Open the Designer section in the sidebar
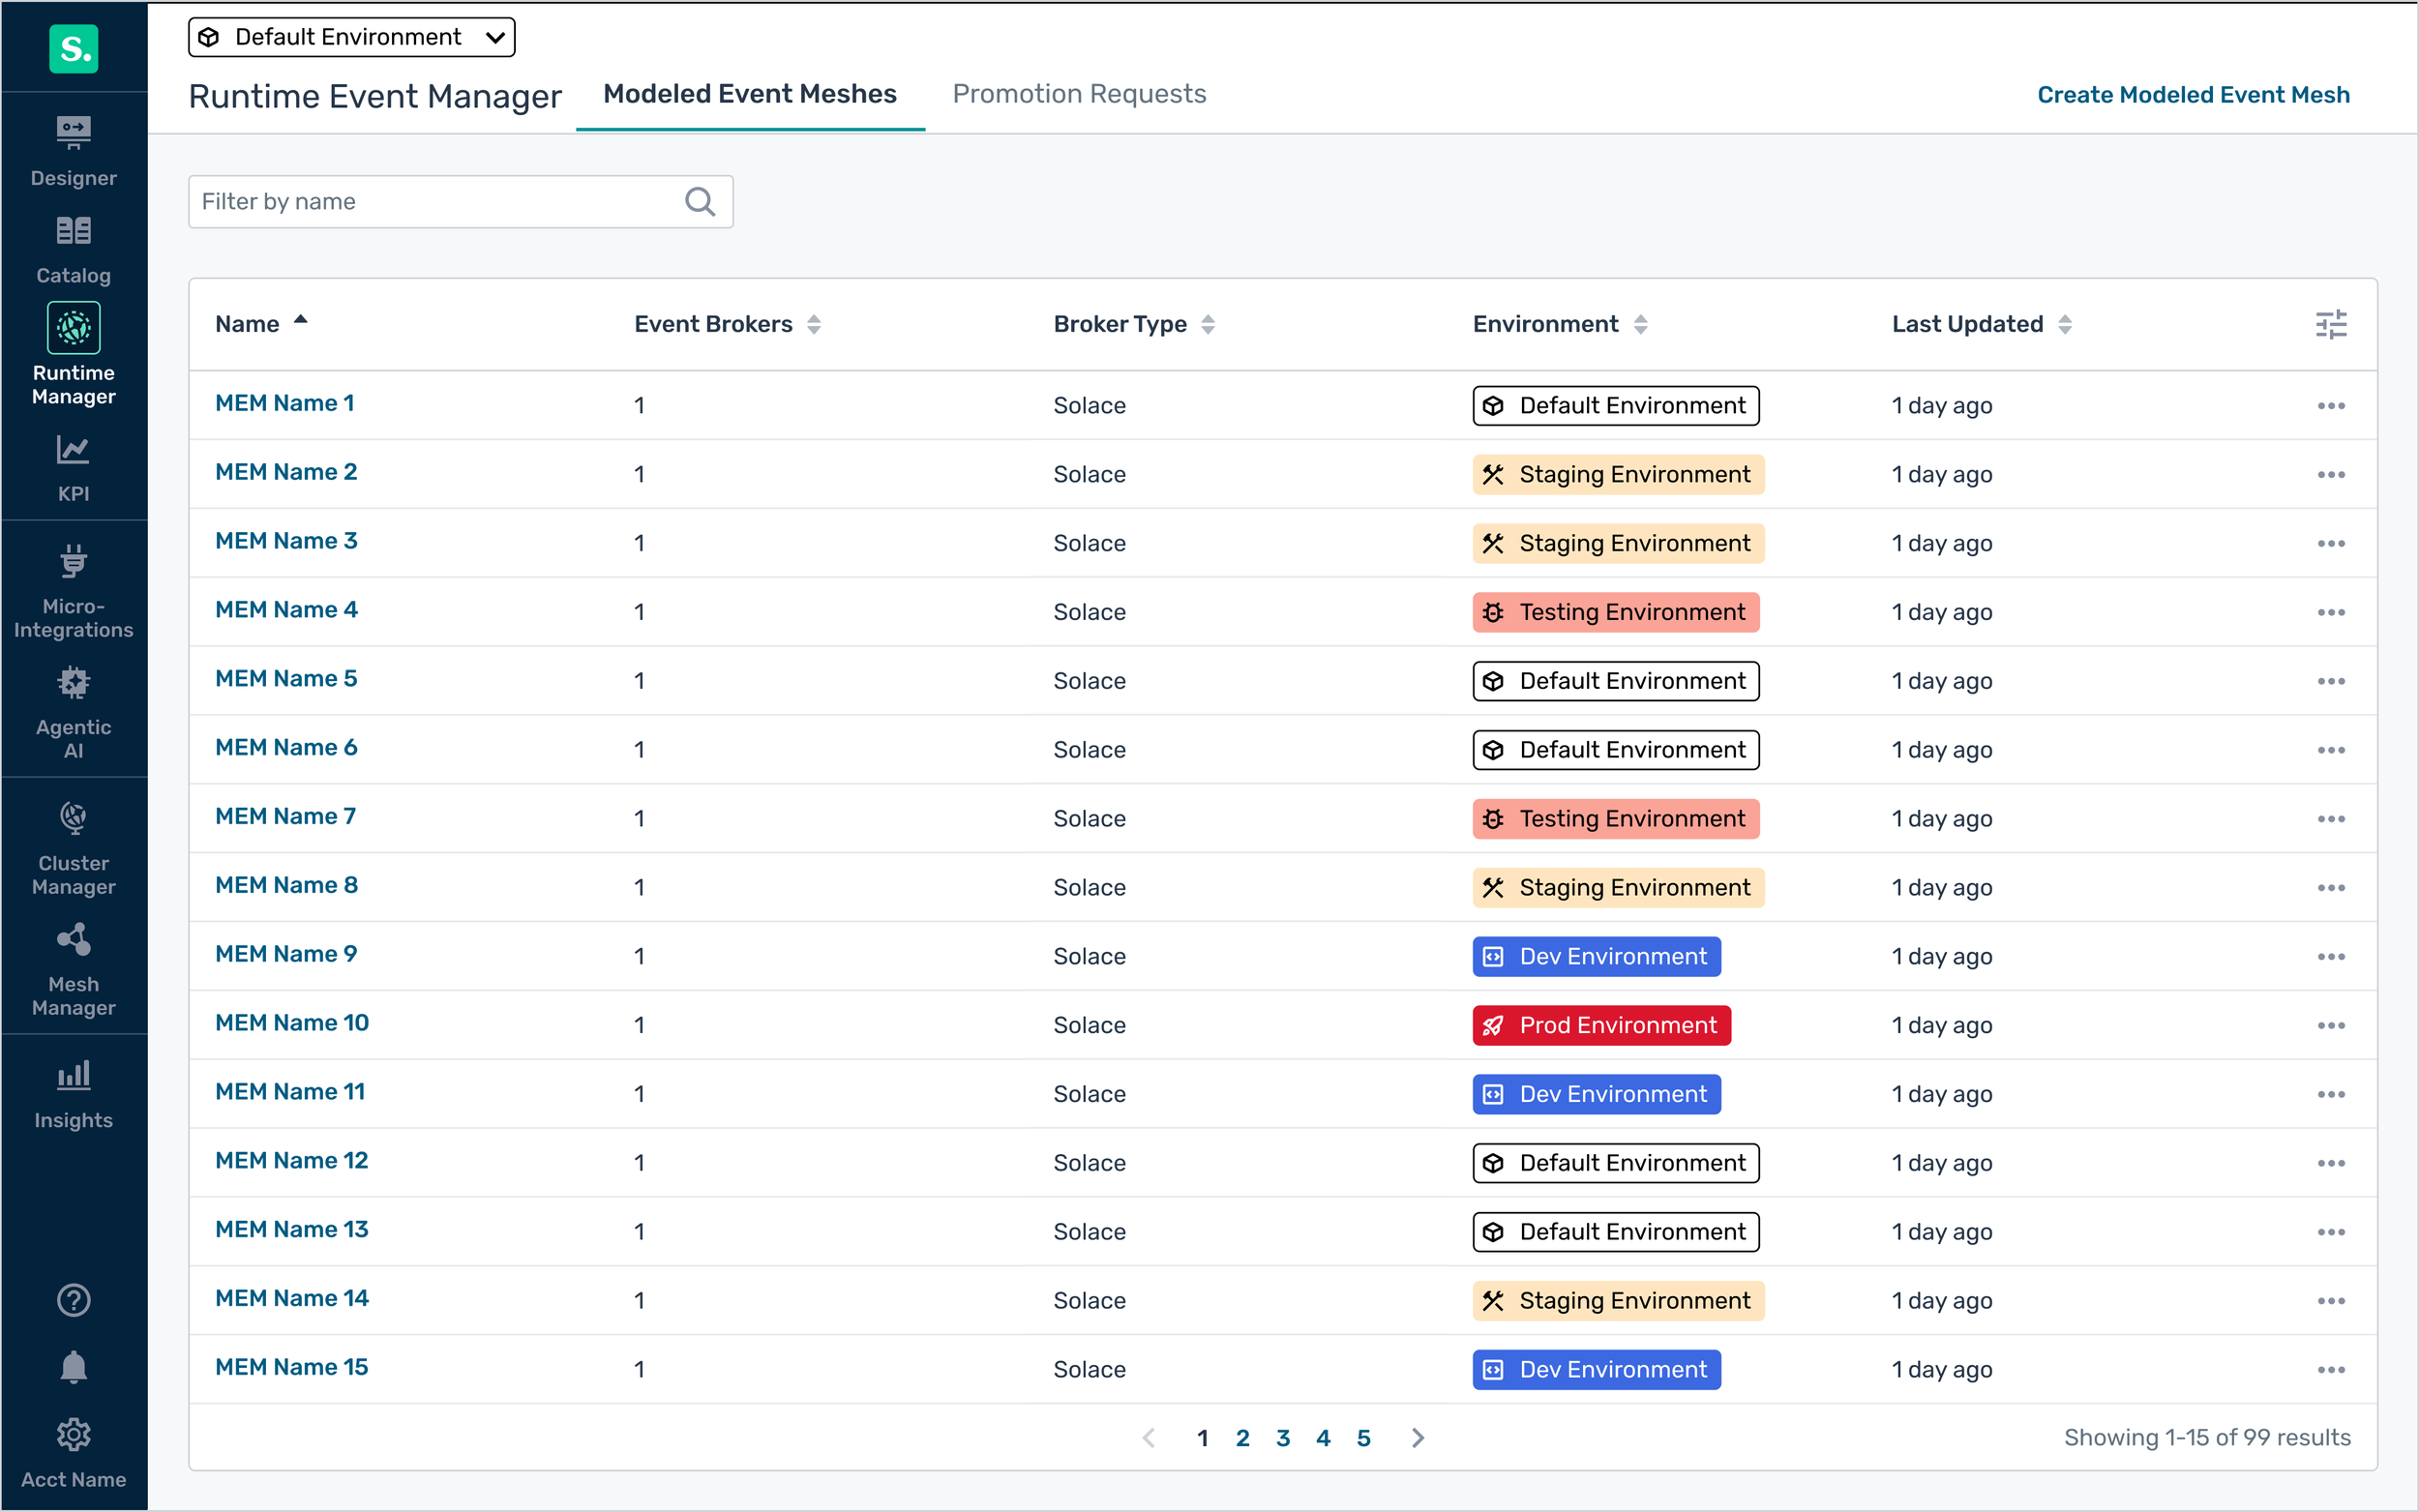Screen dimensions: 2419x1512 point(73,150)
